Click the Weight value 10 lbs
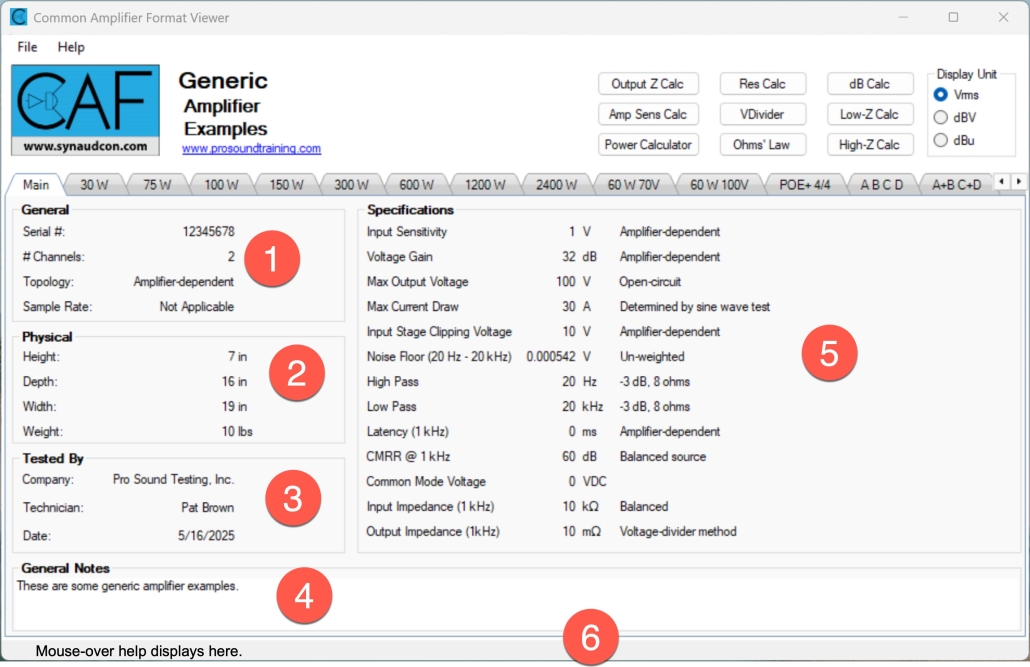The height and width of the screenshot is (667, 1030). (x=236, y=432)
